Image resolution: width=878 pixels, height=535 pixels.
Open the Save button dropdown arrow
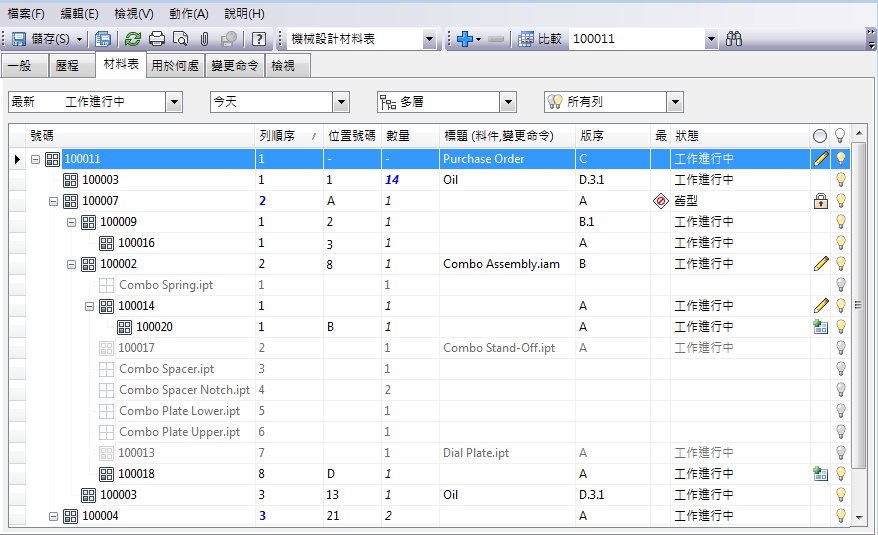[79, 39]
